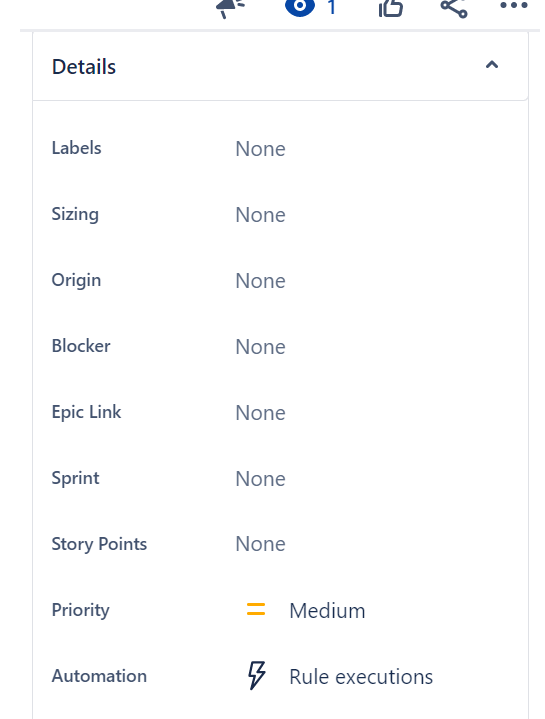This screenshot has height=719, width=545.
Task: Click the feedback megaphone icon
Action: [231, 8]
